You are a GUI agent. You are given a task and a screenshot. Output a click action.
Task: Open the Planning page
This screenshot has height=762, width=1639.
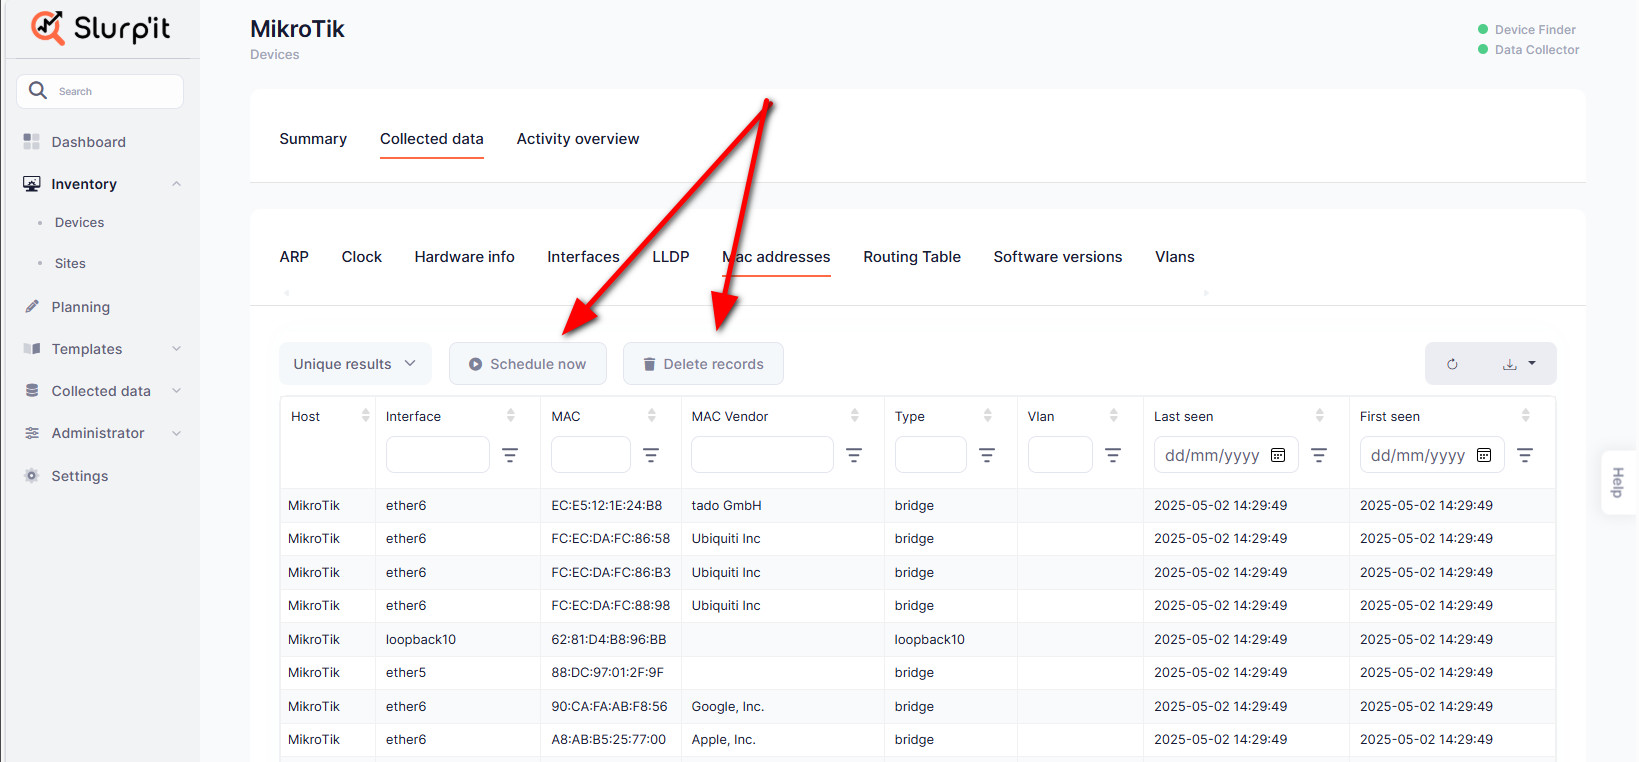tap(80, 307)
